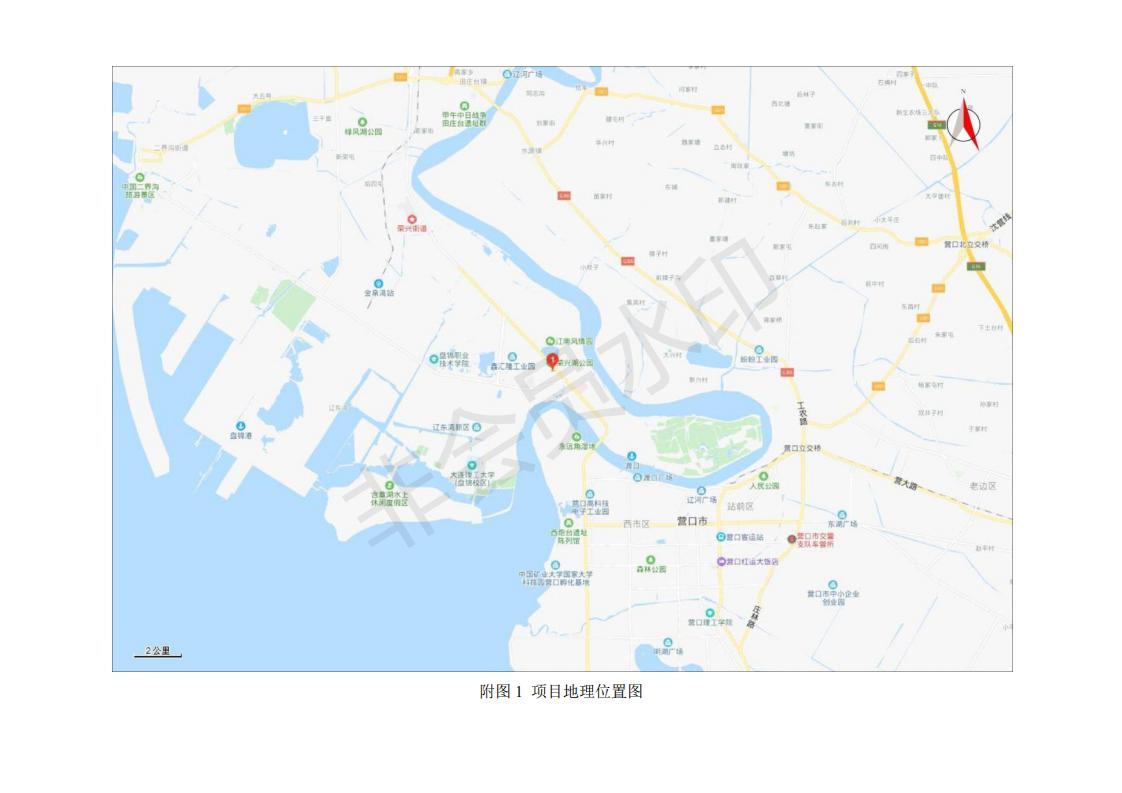The height and width of the screenshot is (793, 1122).
Task: Click the 2公里 scale bar
Action: pyautogui.click(x=158, y=651)
